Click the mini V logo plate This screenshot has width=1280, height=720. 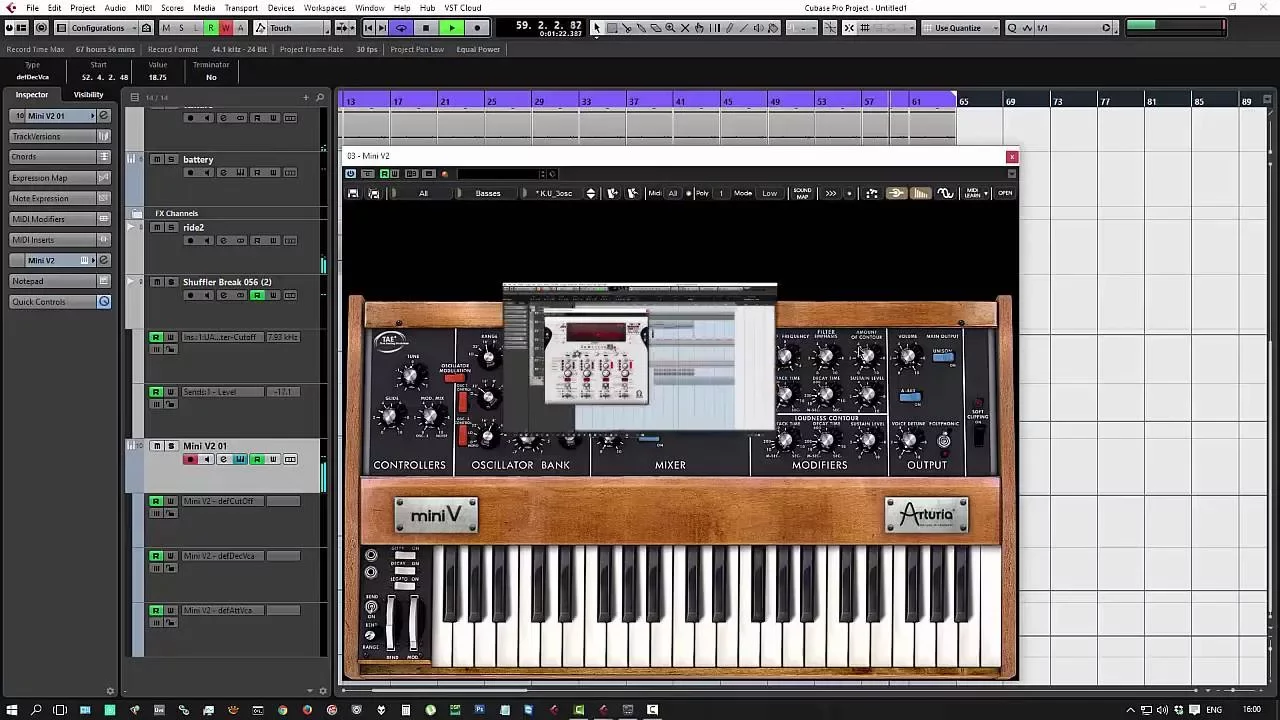pyautogui.click(x=436, y=515)
